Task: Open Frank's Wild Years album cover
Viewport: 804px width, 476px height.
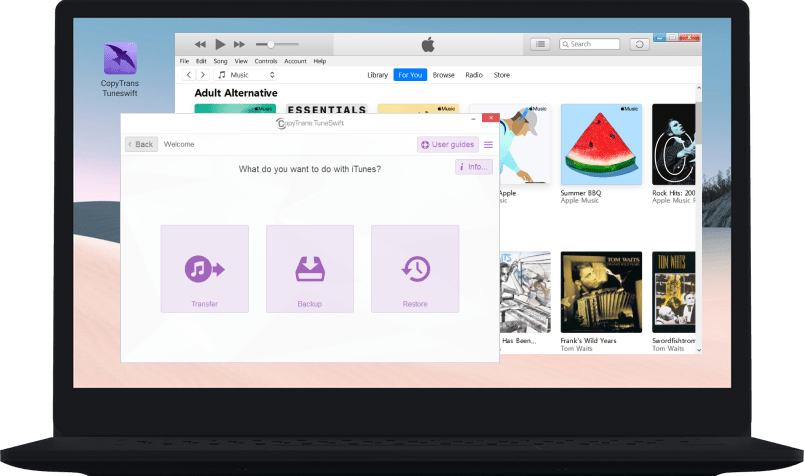Action: pyautogui.click(x=601, y=292)
